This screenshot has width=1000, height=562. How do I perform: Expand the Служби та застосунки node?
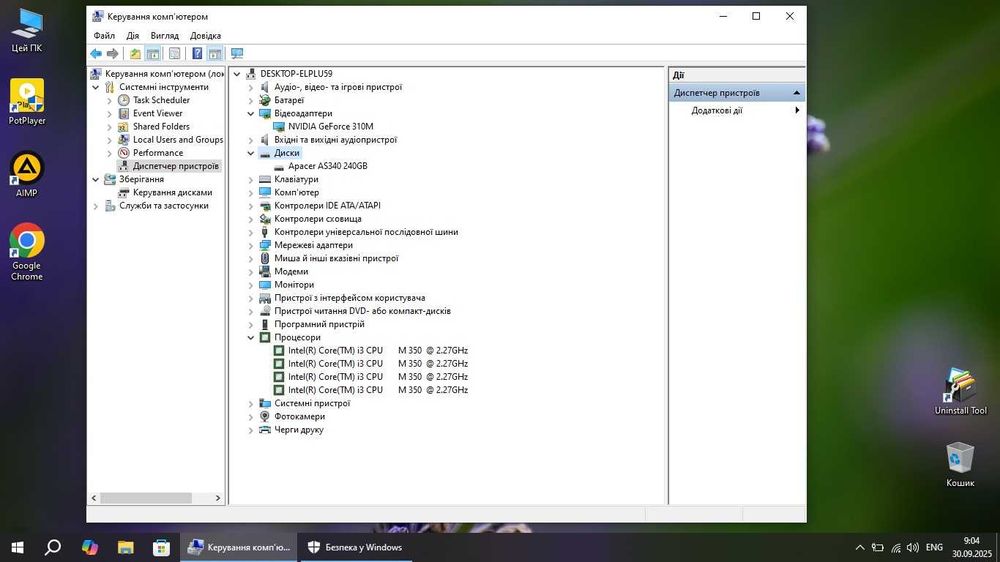[x=96, y=206]
